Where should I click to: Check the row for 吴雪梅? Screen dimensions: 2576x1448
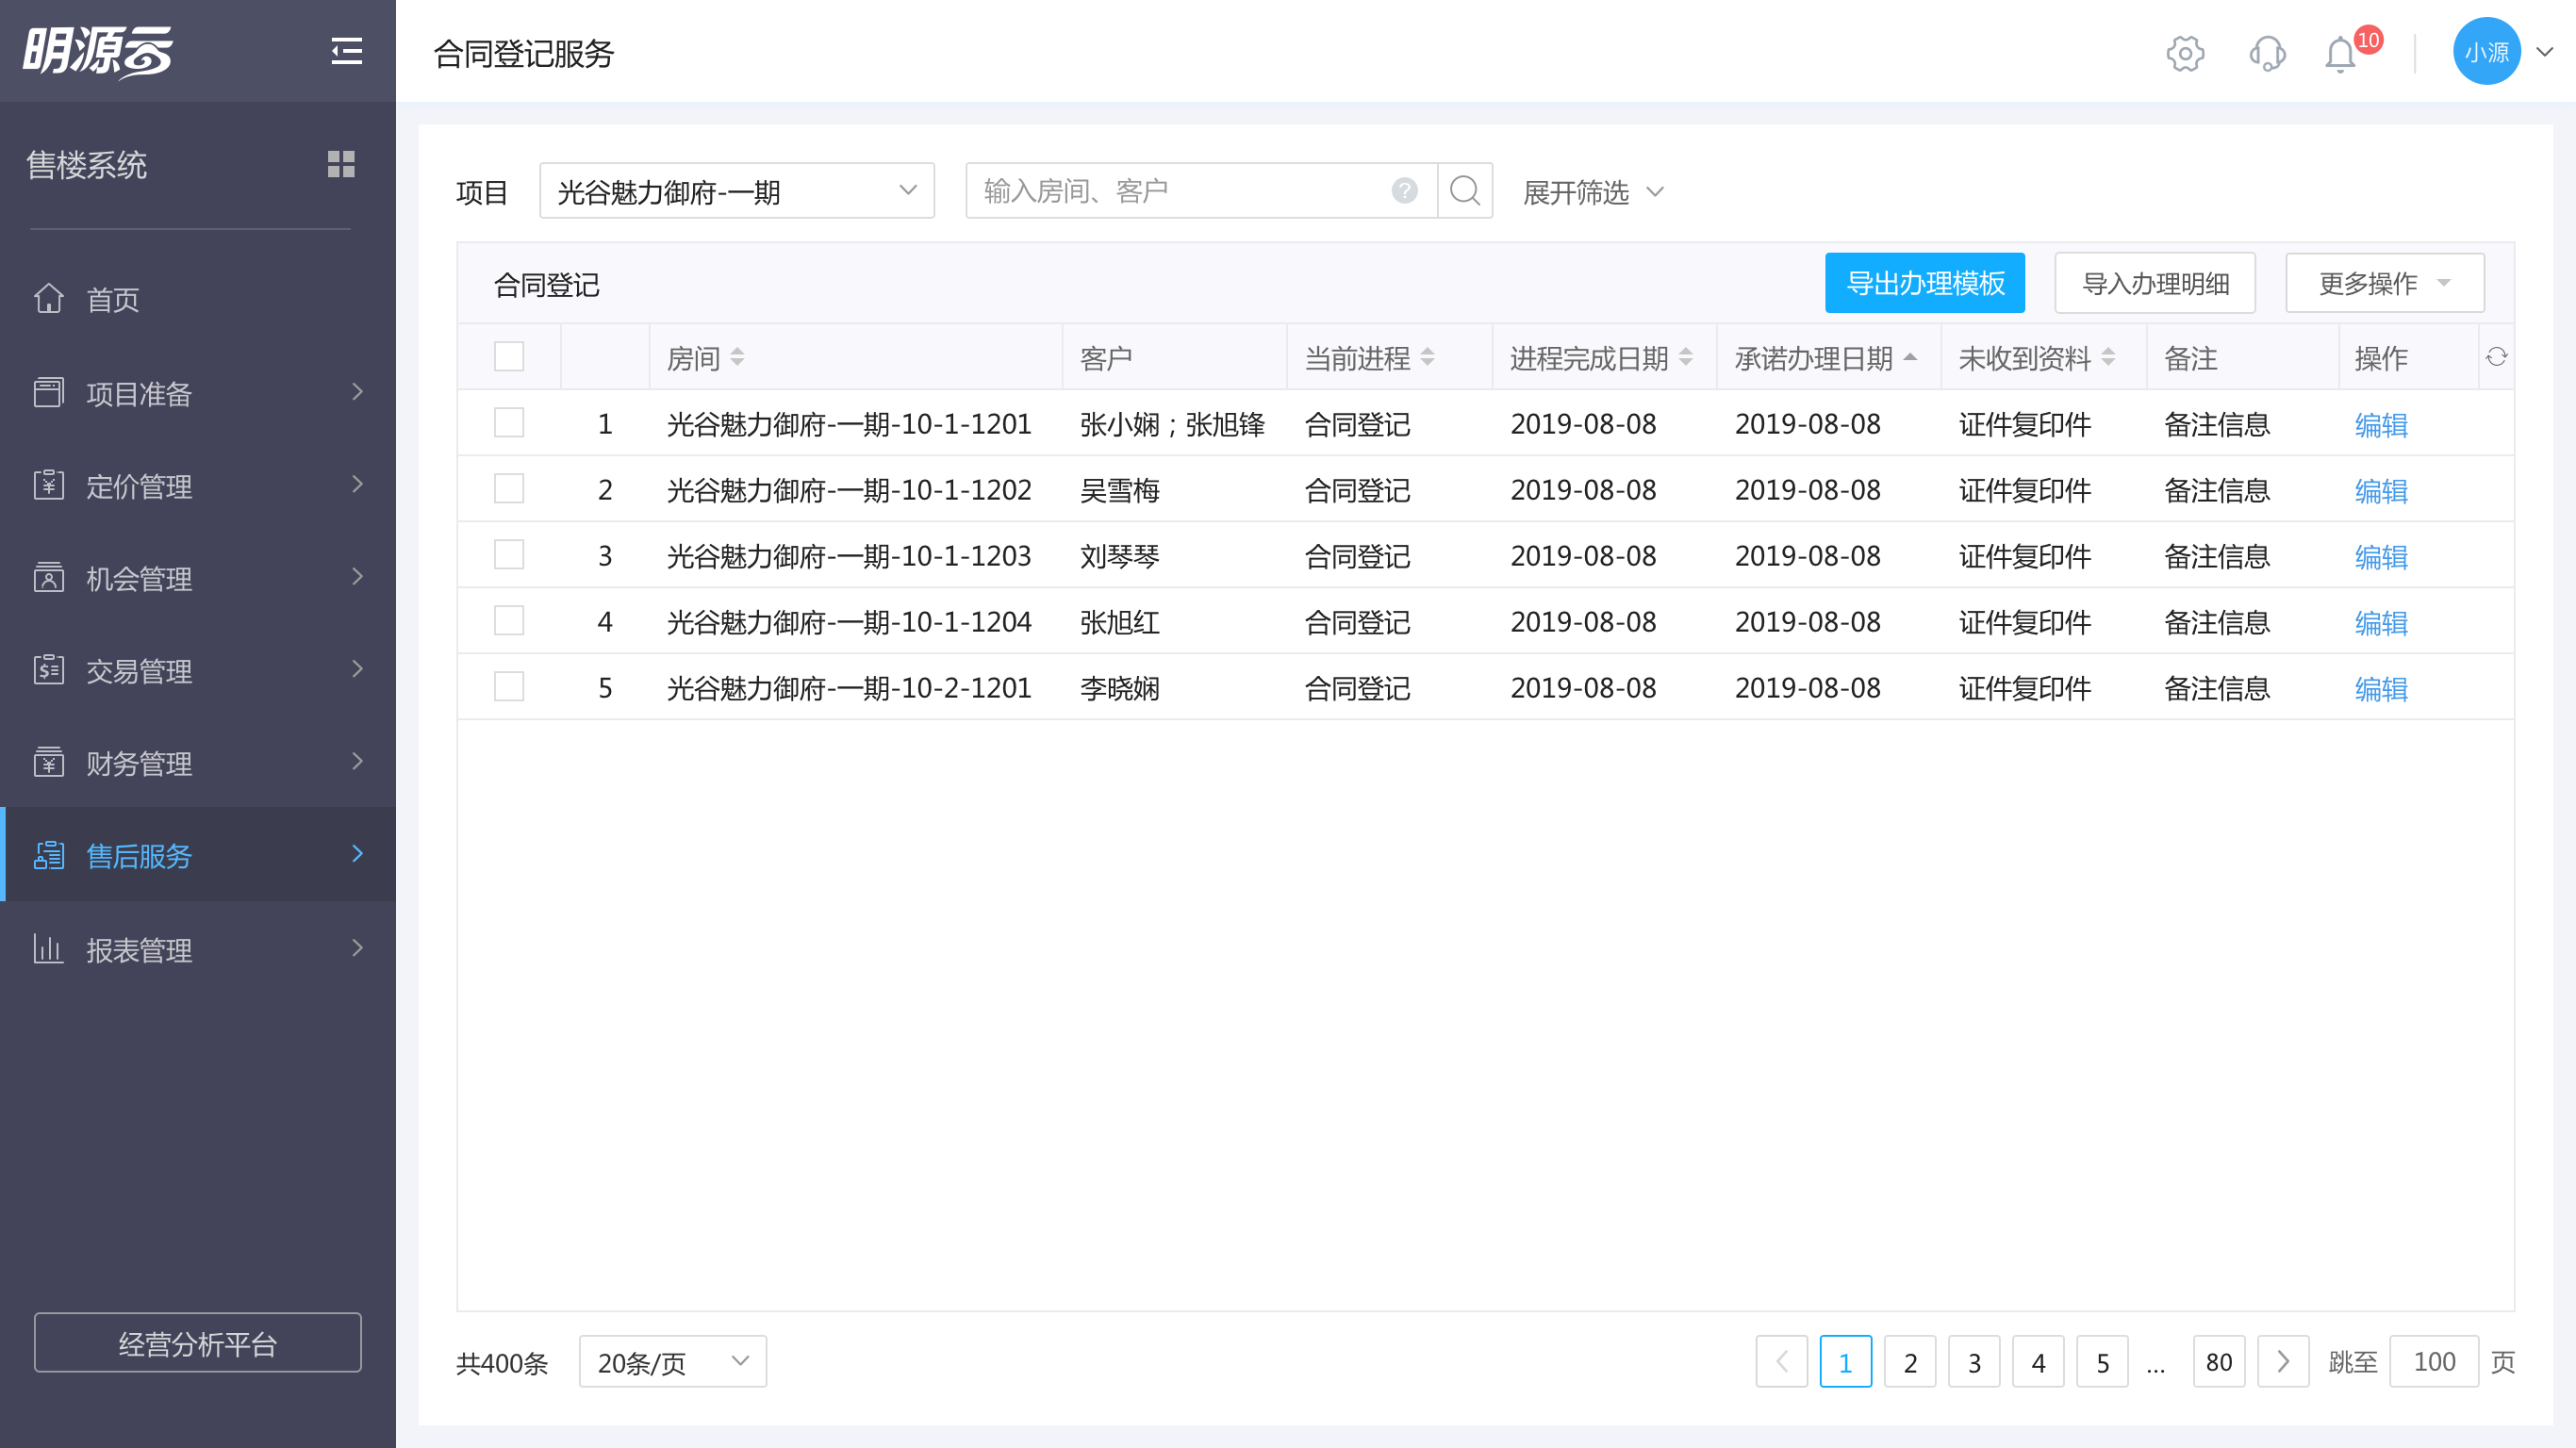[x=509, y=489]
